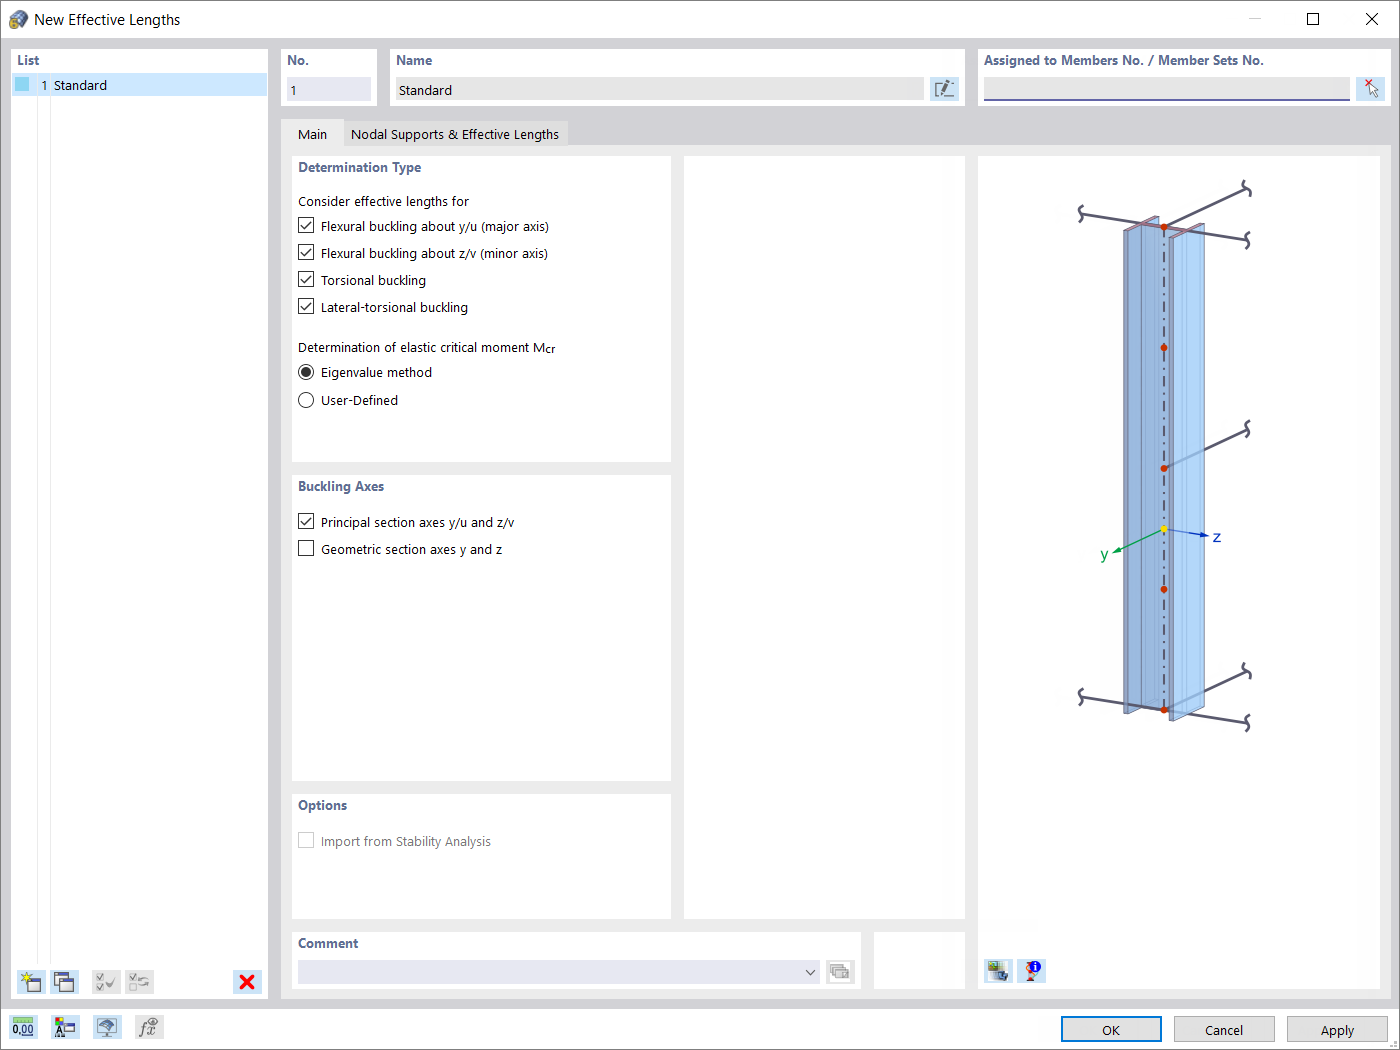The image size is (1400, 1050).
Task: Disable Torsional buckling consideration
Action: coord(306,279)
